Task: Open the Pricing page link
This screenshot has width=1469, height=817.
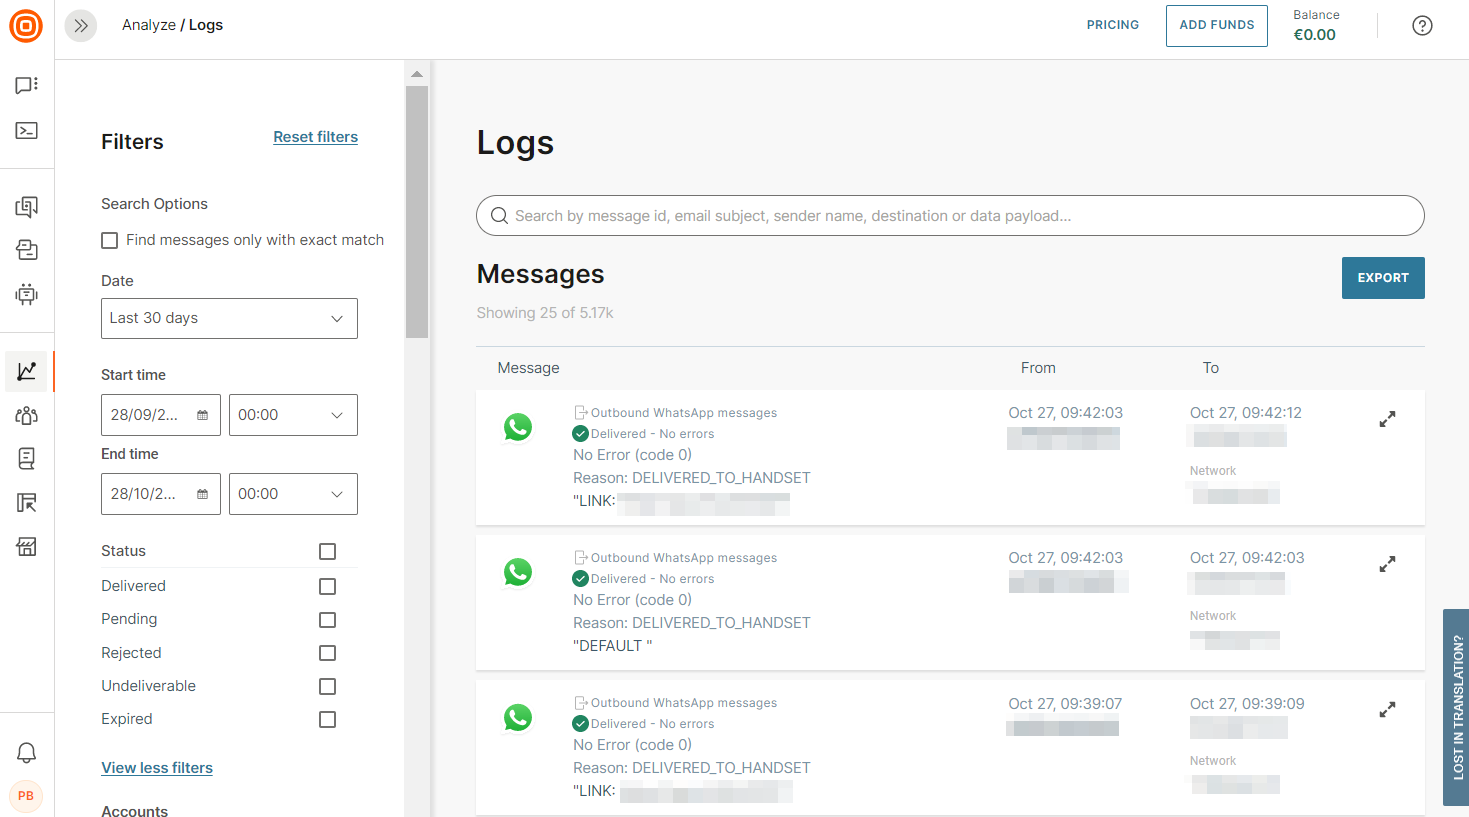Action: tap(1112, 25)
